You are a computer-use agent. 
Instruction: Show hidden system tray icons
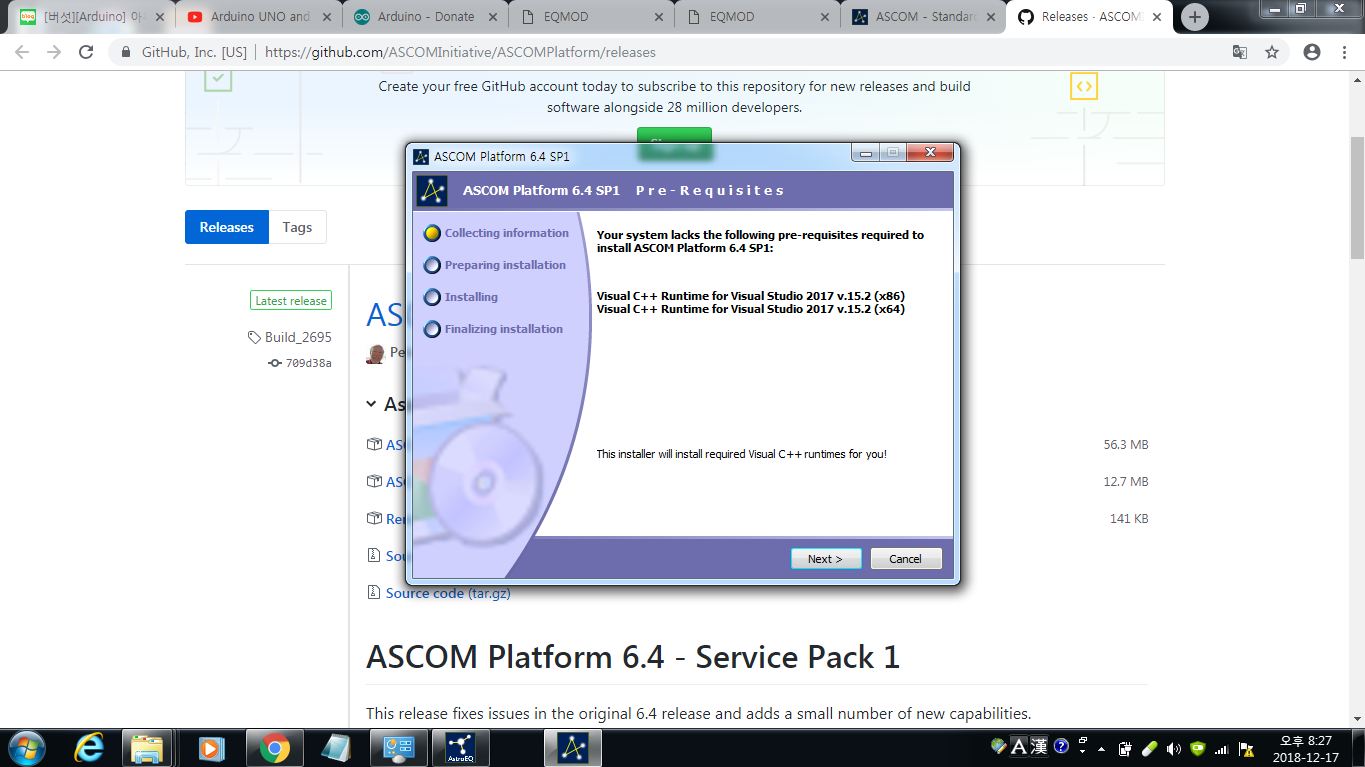click(x=1102, y=748)
